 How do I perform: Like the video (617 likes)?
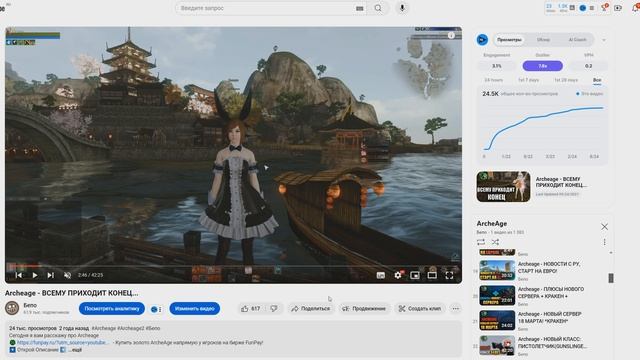coord(250,309)
